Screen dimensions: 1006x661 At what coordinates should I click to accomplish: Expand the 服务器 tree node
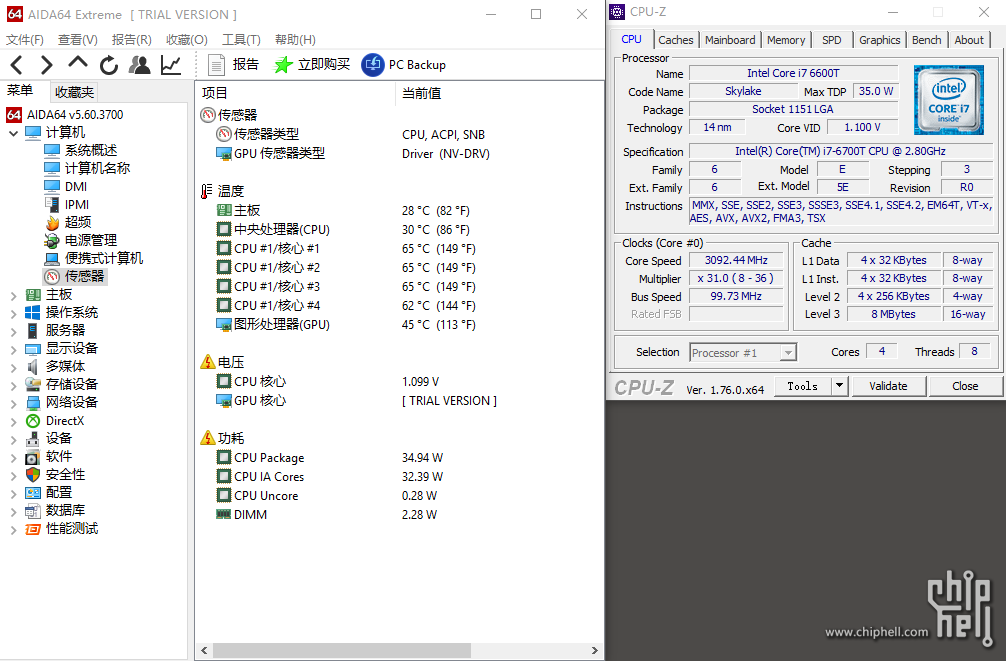coord(13,331)
